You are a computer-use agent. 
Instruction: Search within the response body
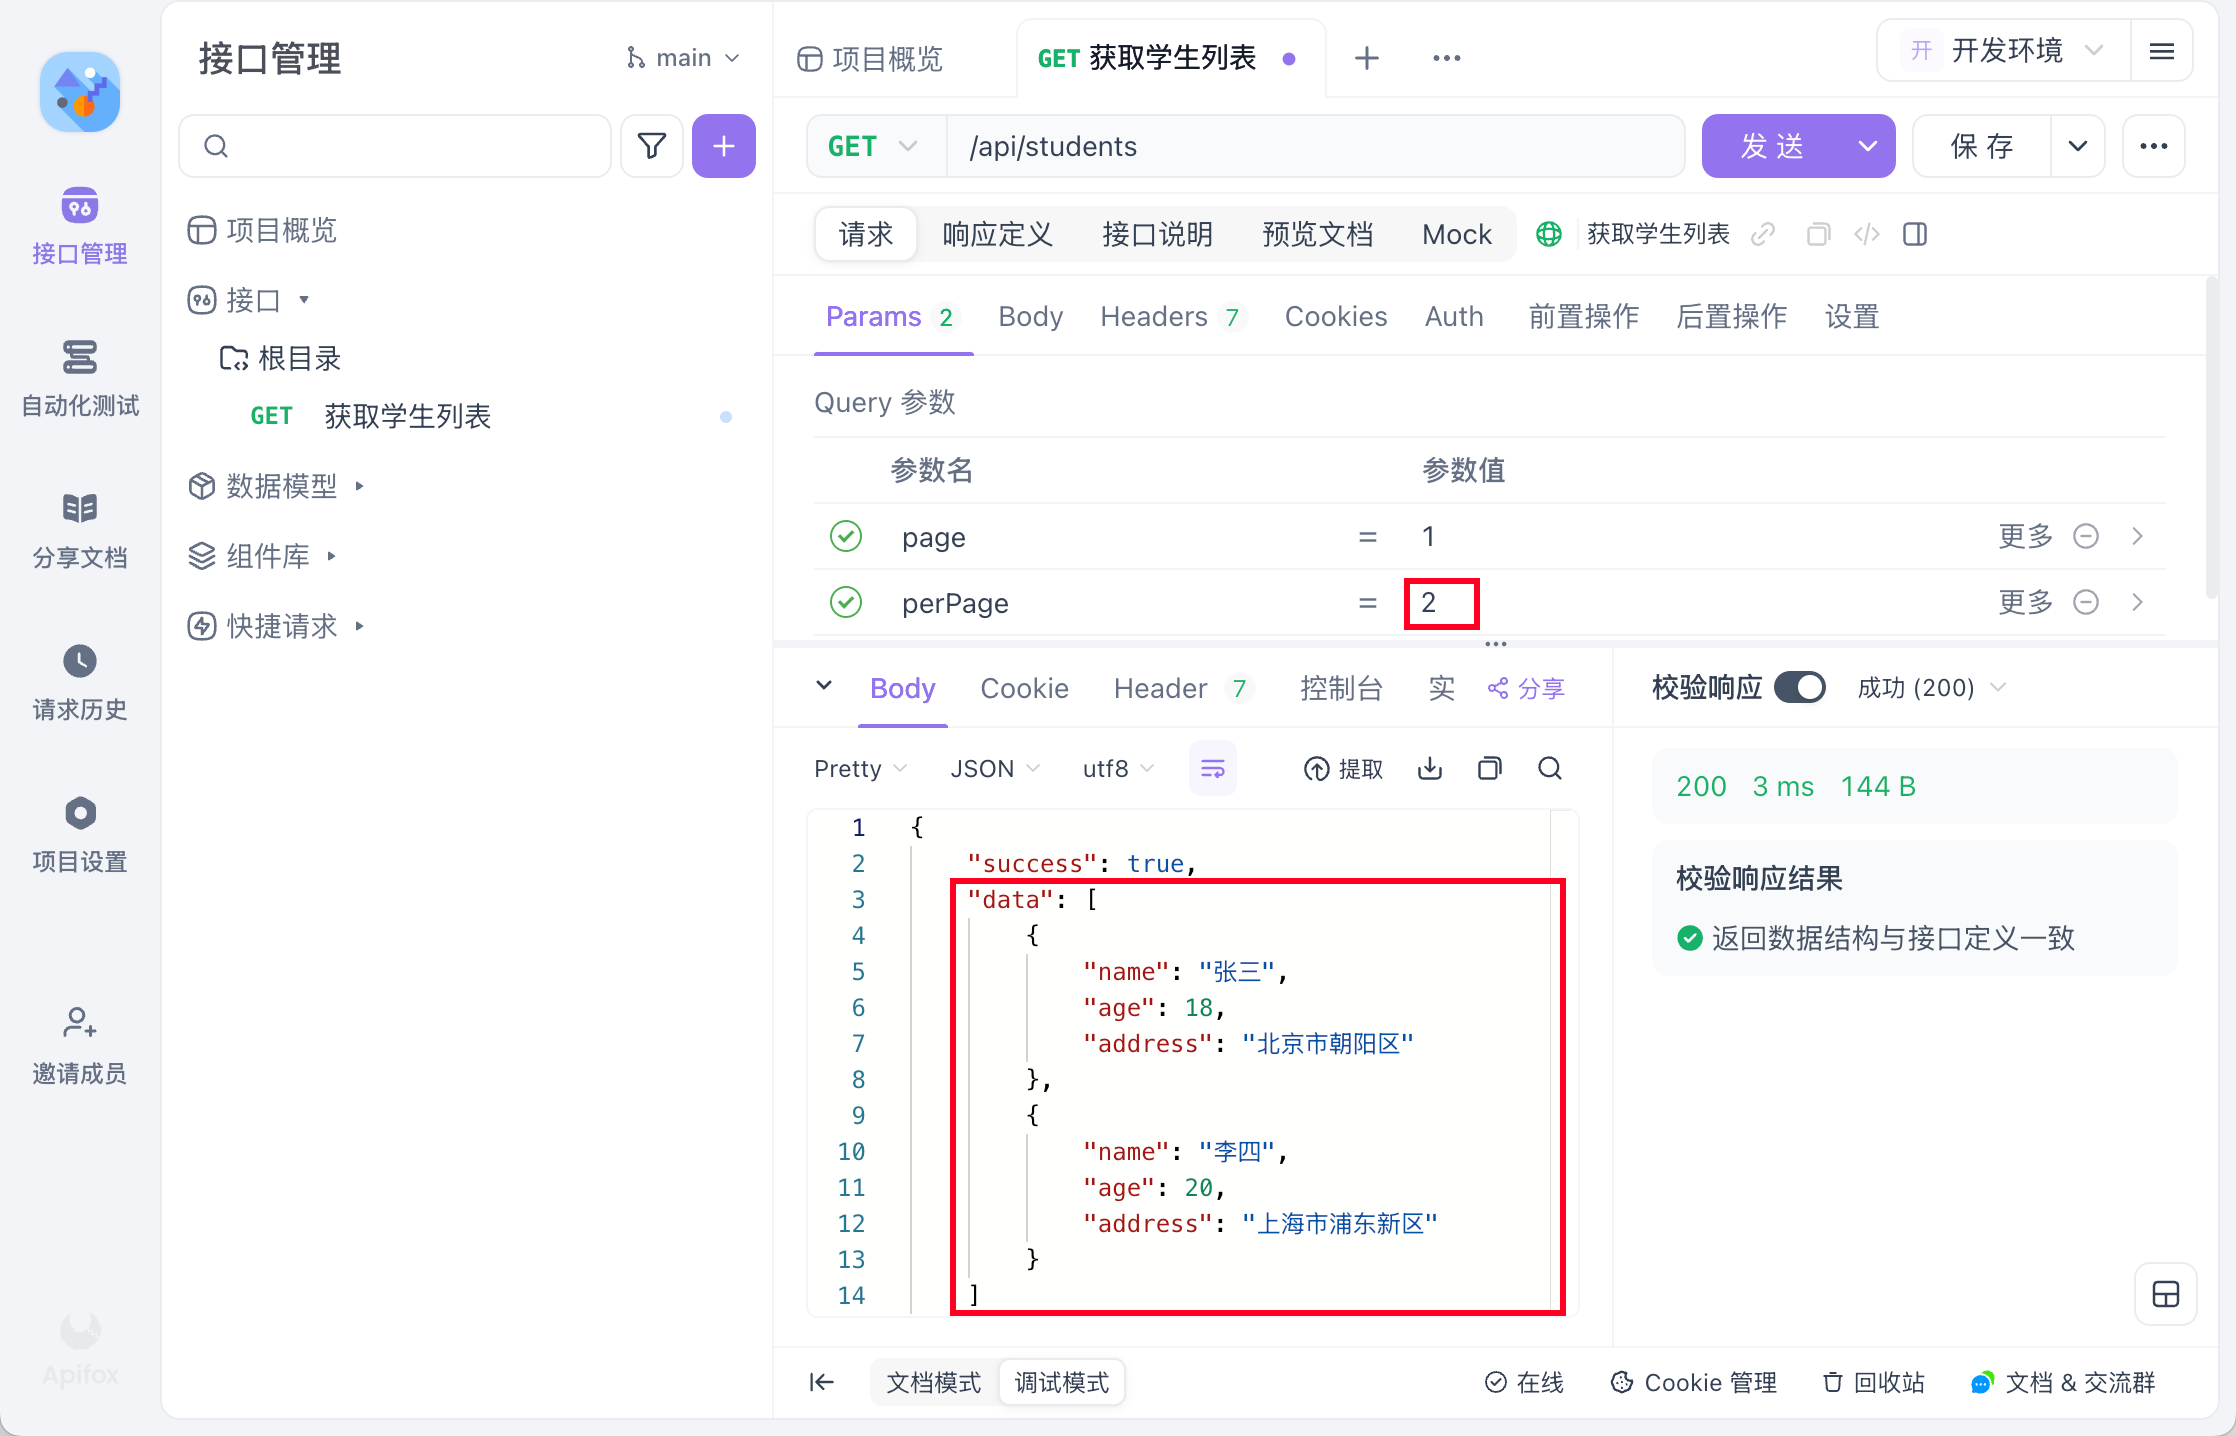click(x=1549, y=768)
